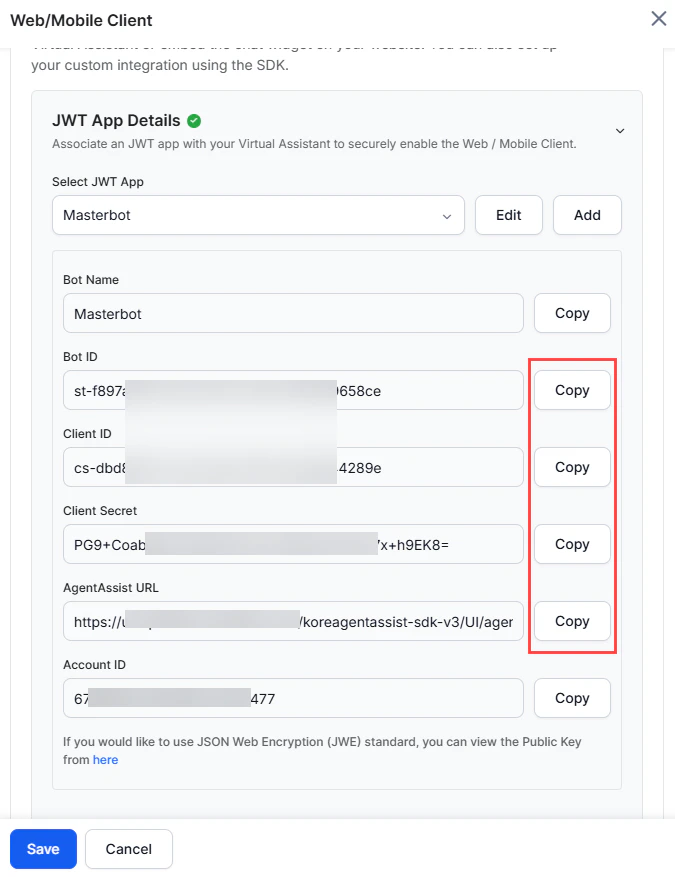Copy the Bot Name
Image resolution: width=675 pixels, height=877 pixels.
click(x=572, y=313)
